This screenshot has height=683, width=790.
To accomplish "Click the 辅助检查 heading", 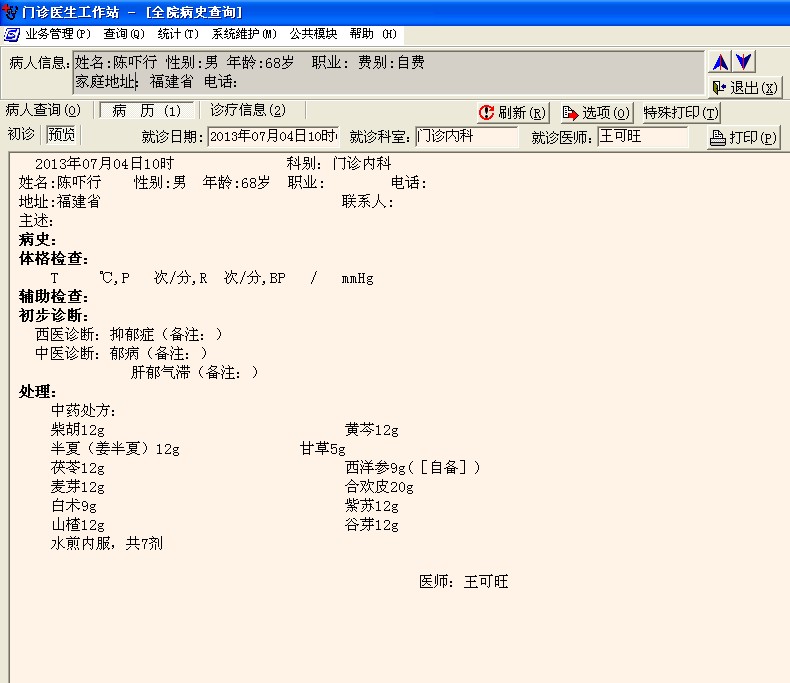I will [x=53, y=296].
